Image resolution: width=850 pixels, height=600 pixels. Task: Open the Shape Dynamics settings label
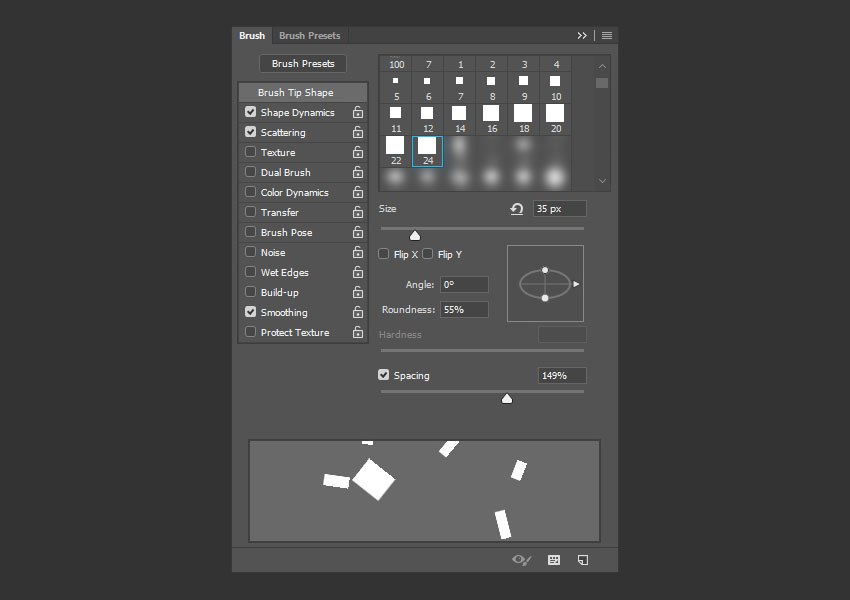298,113
